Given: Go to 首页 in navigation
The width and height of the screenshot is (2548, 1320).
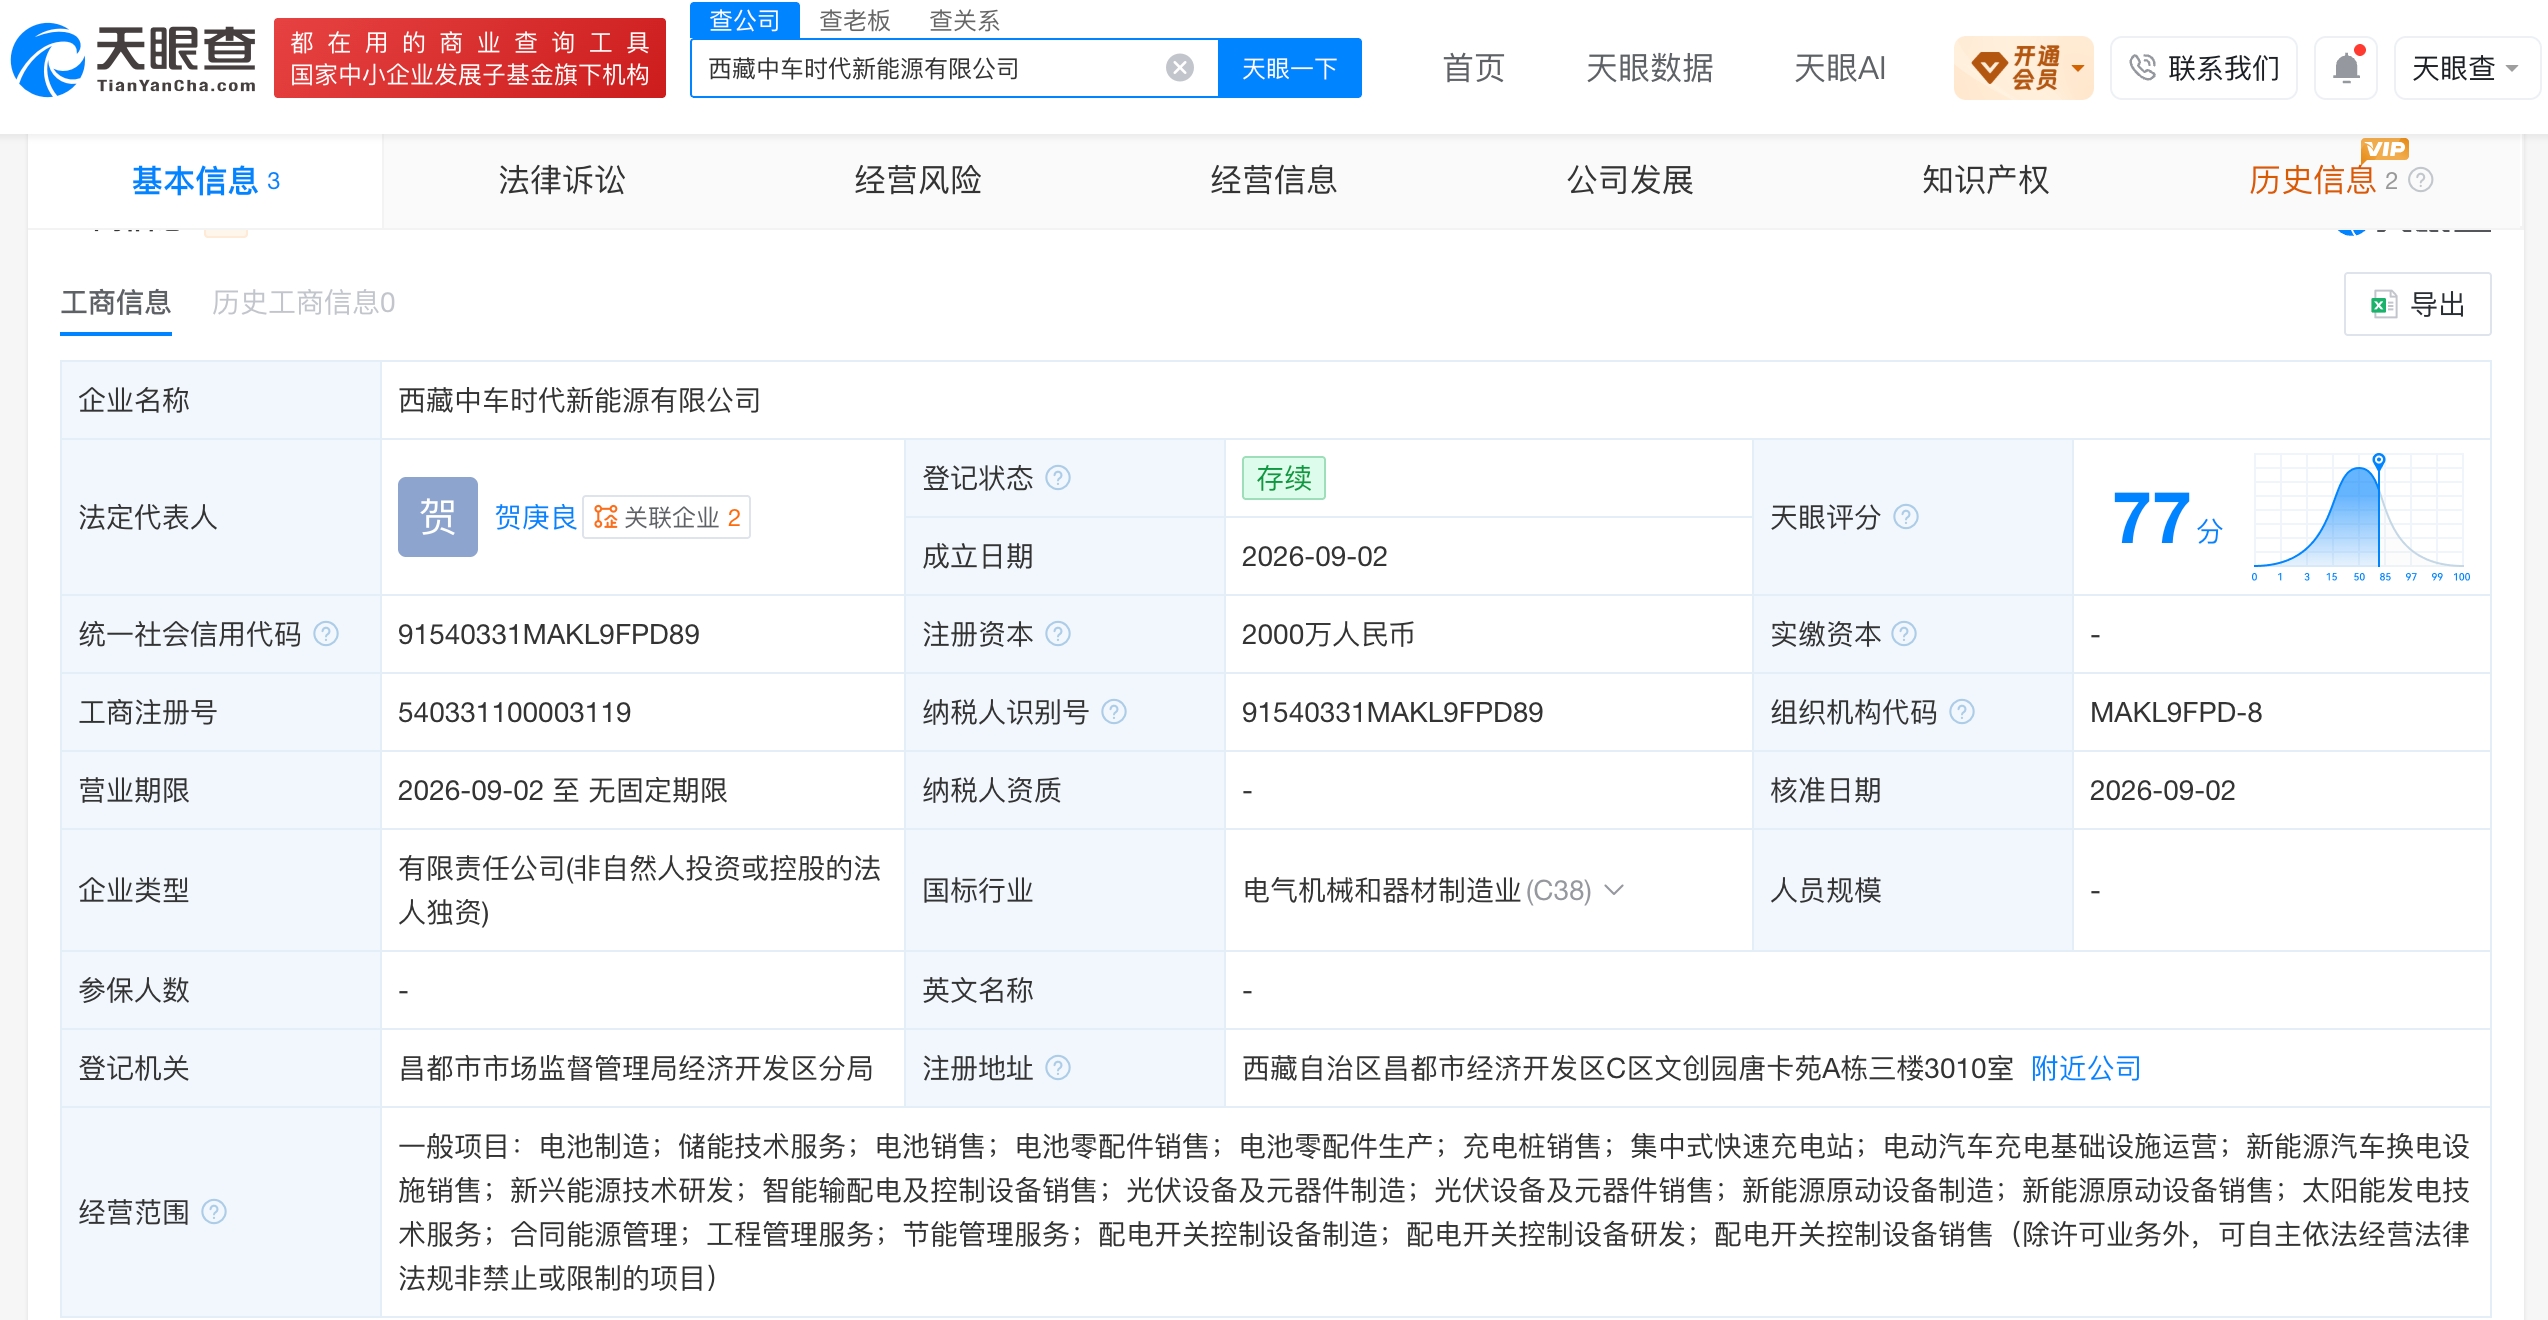Looking at the screenshot, I should [1473, 68].
